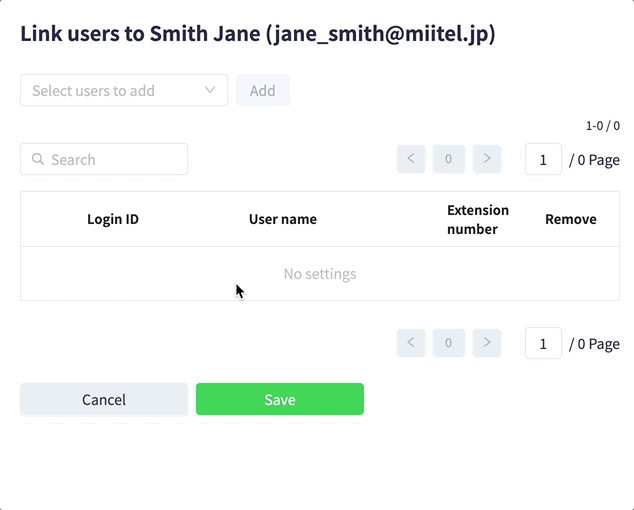The height and width of the screenshot is (510, 634).
Task: Click page number 0 in bottom pagination
Action: (448, 343)
